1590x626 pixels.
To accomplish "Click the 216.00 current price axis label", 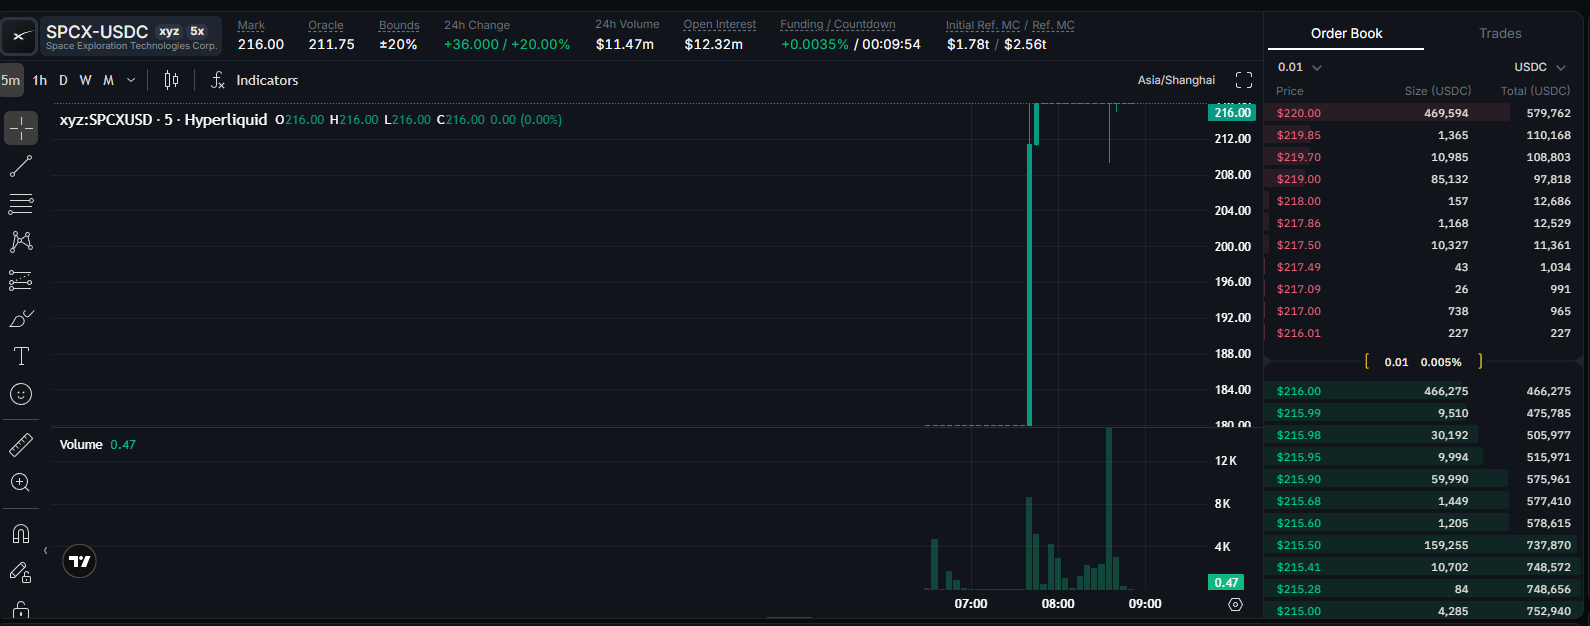I will (1232, 113).
